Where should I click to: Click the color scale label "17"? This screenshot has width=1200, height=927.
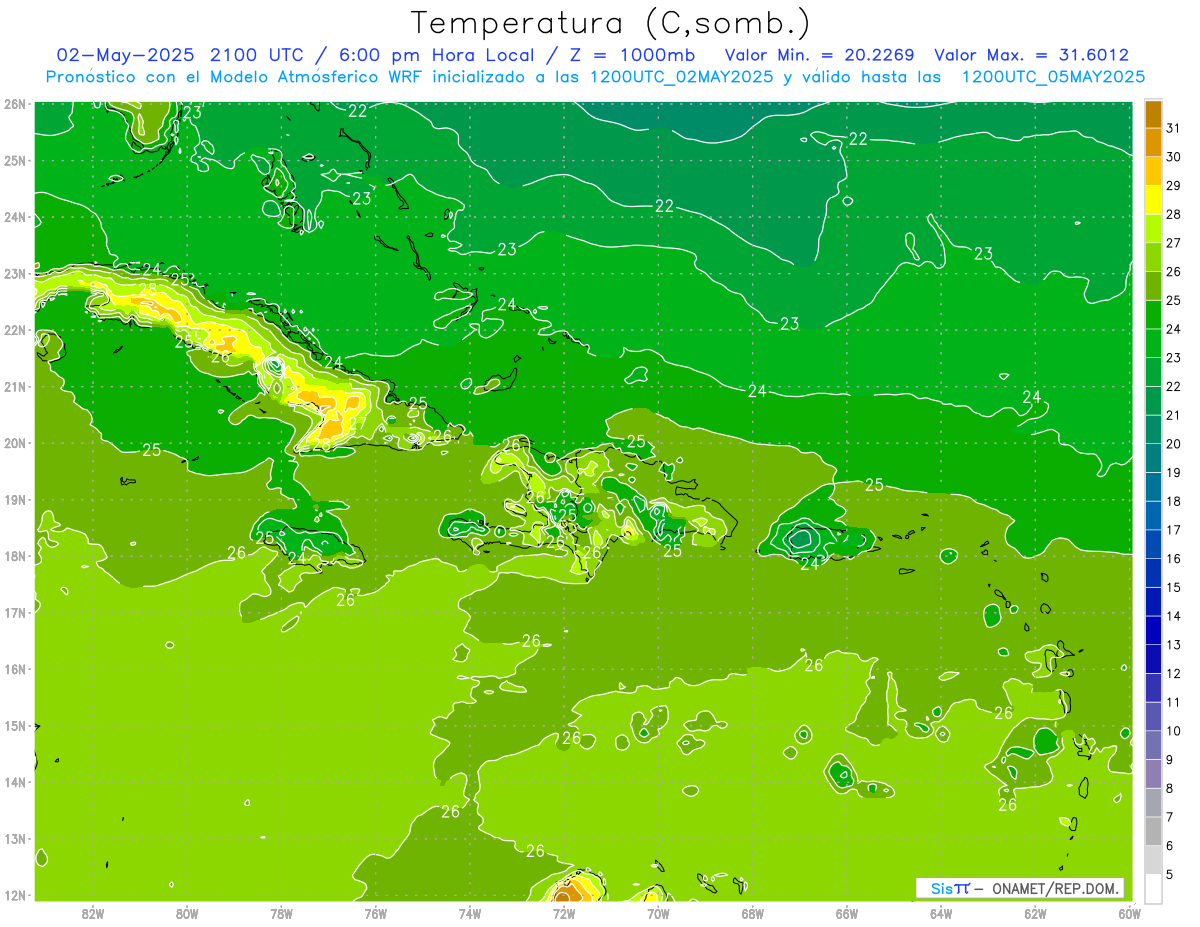(x=1174, y=530)
